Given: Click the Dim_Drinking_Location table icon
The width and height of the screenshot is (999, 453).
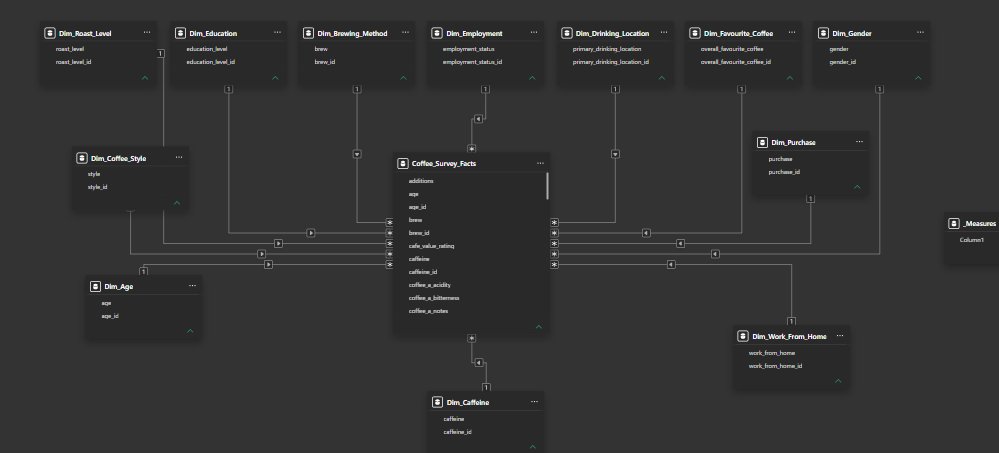Looking at the screenshot, I should pos(566,33).
